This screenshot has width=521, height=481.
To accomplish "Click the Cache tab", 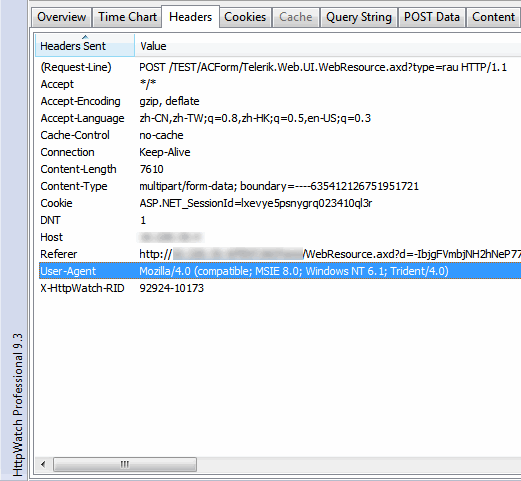I will (x=296, y=17).
